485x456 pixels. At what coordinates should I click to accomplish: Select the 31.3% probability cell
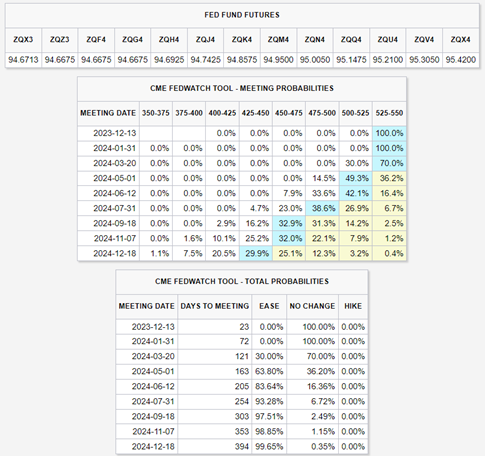click(322, 223)
